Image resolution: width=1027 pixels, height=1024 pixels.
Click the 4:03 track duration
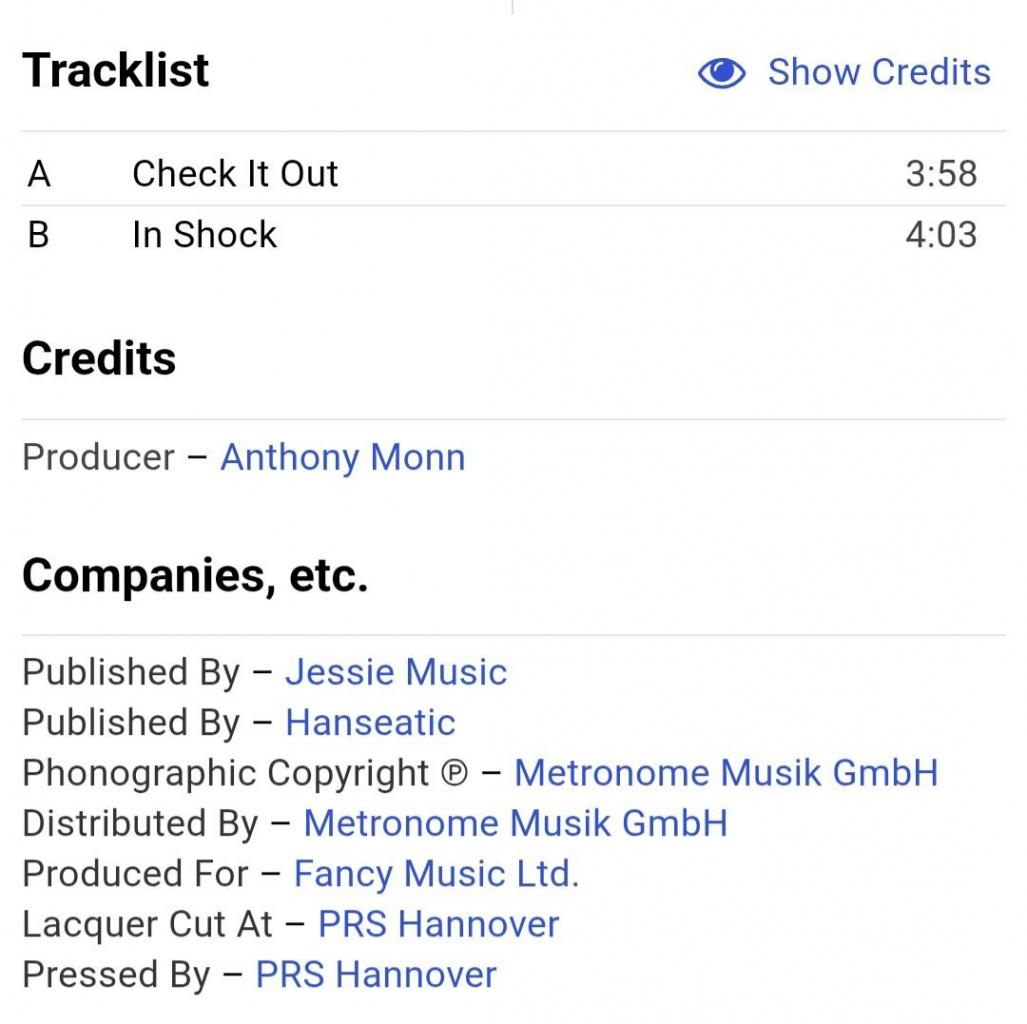click(941, 235)
